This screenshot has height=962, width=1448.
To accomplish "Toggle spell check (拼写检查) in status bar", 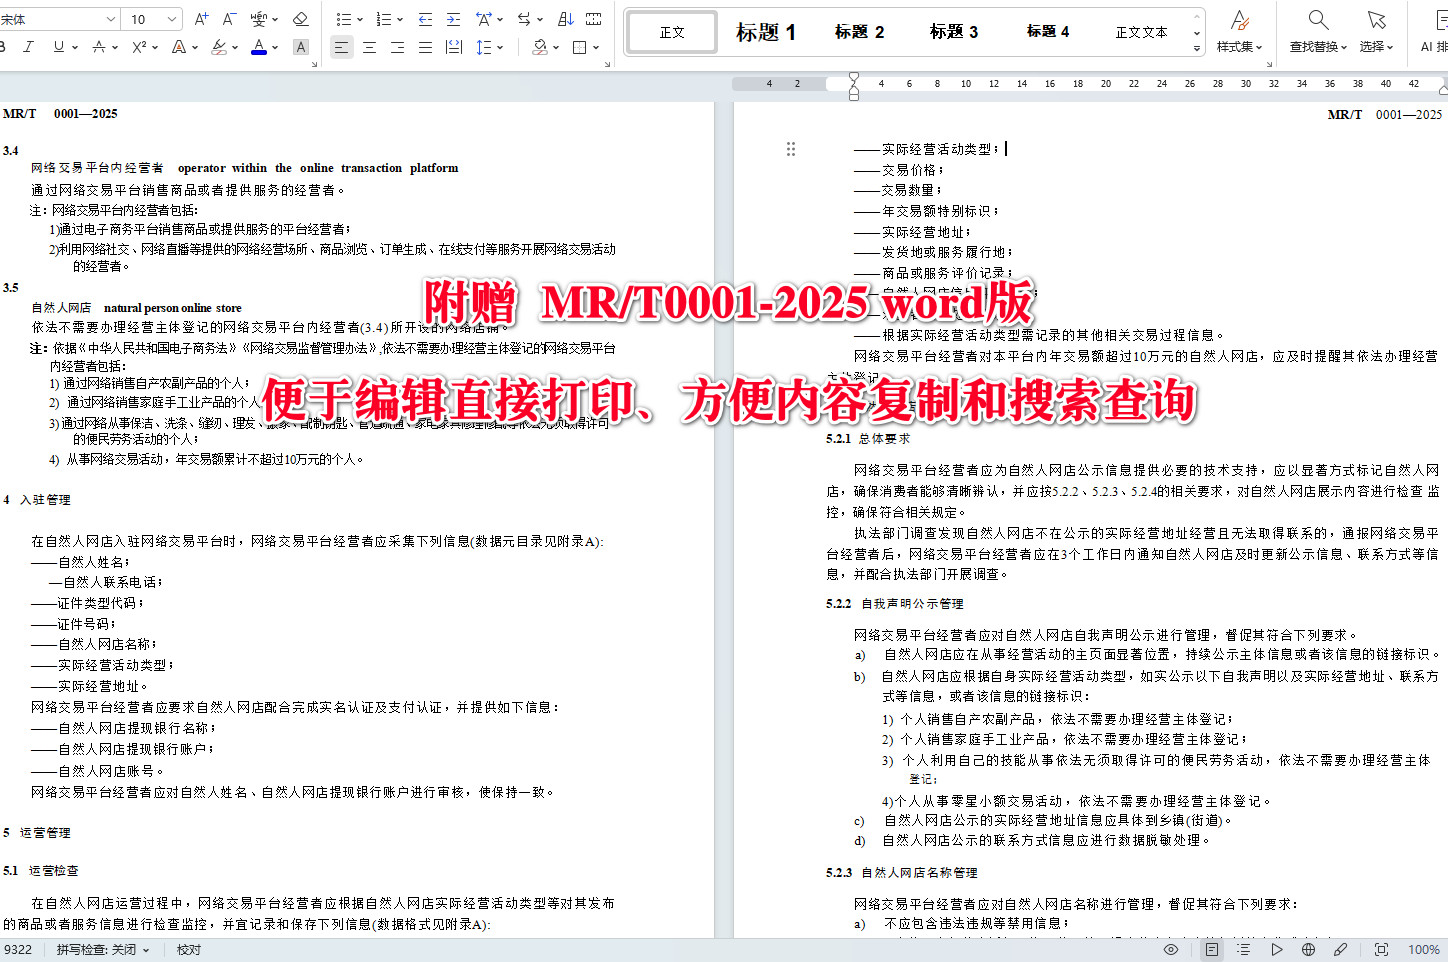I will click(95, 949).
